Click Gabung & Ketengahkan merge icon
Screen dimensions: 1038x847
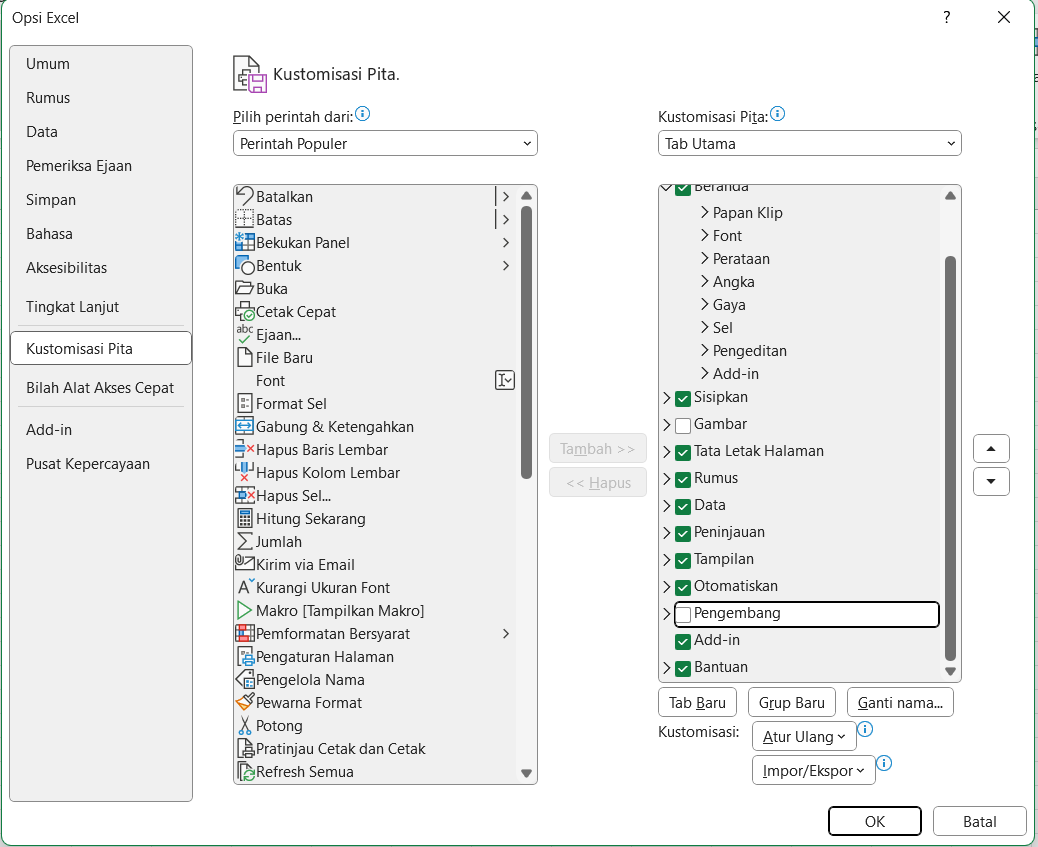(x=245, y=426)
